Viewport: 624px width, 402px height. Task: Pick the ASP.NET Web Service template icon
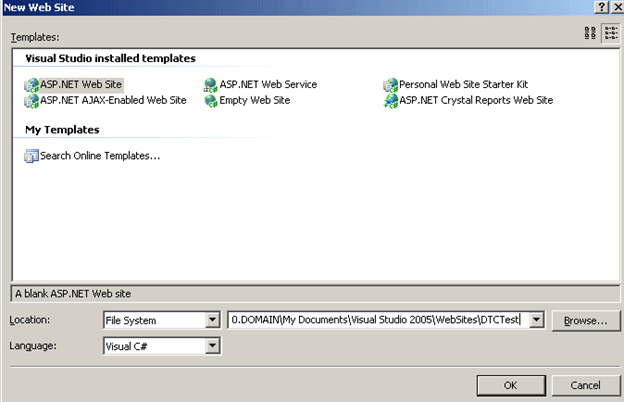[x=211, y=85]
